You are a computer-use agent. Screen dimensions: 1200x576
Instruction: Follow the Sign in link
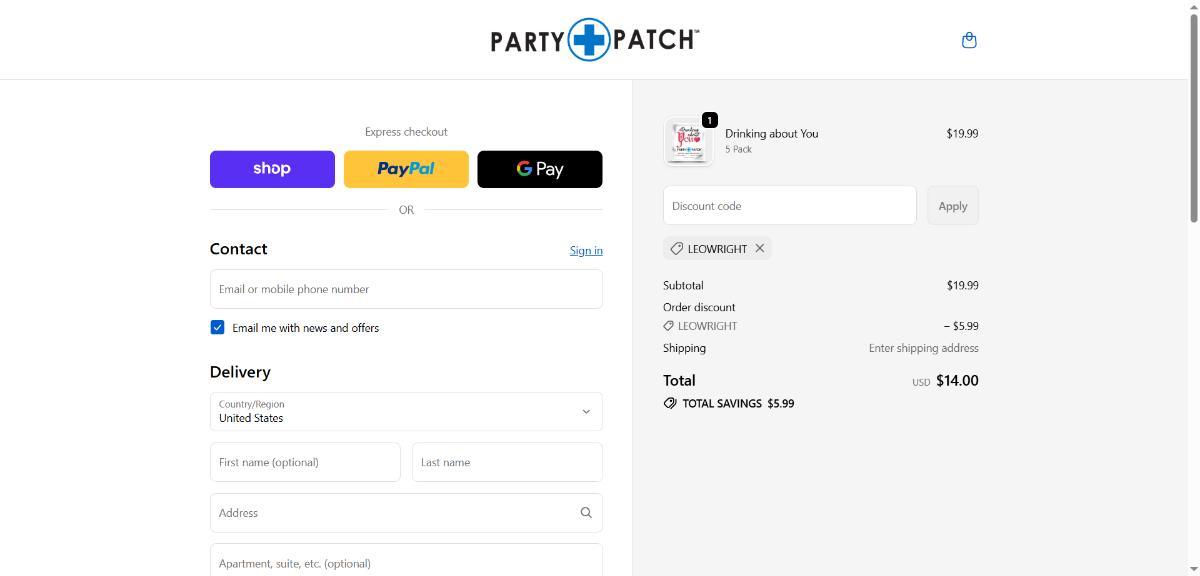[x=586, y=250]
